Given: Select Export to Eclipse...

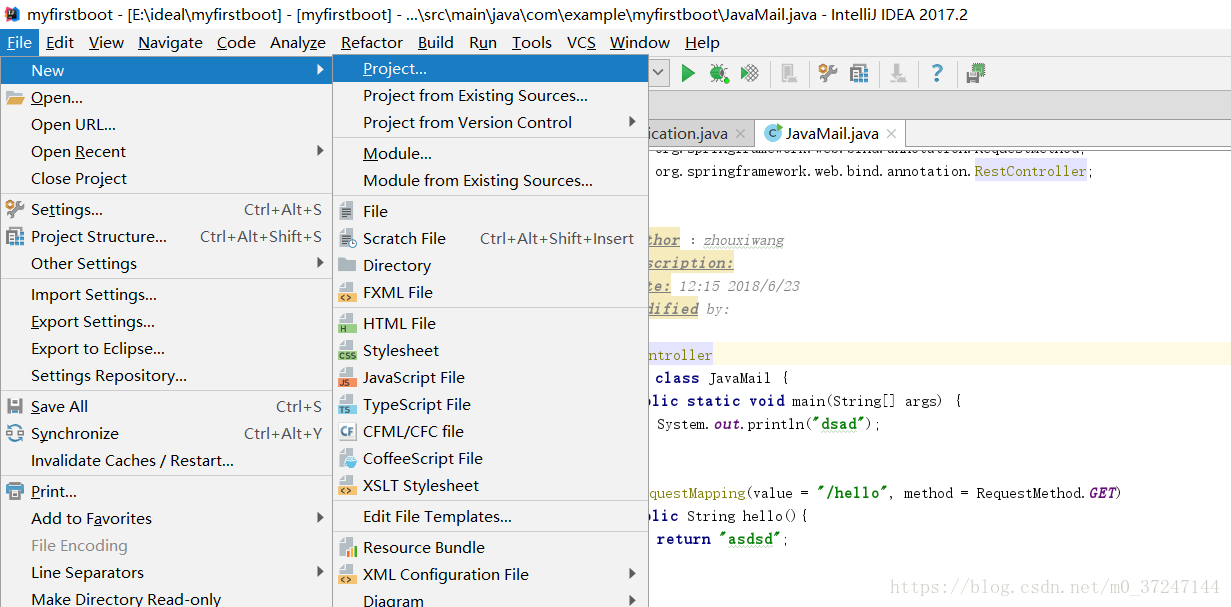Looking at the screenshot, I should pos(166,349).
